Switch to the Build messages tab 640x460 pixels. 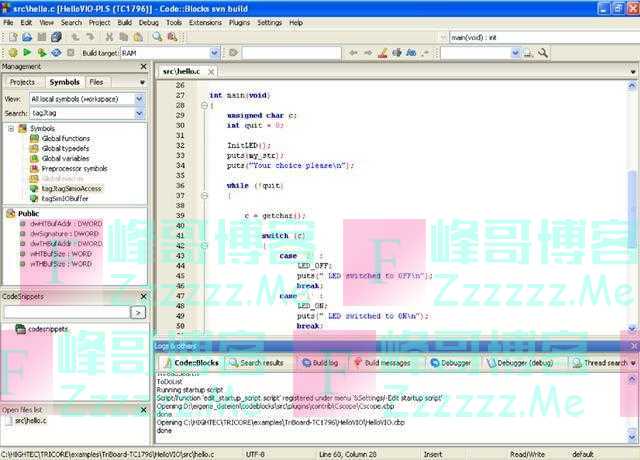pos(381,363)
